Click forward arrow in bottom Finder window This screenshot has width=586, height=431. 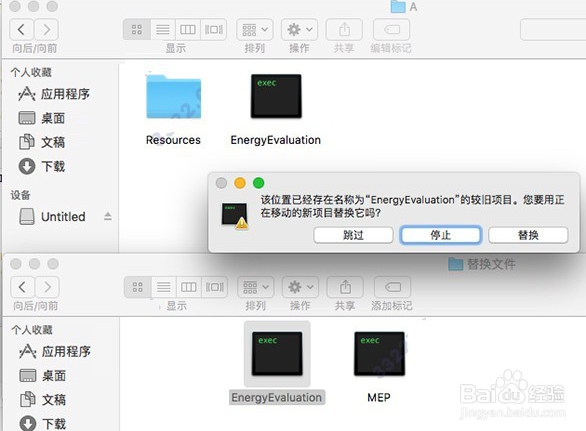[x=47, y=287]
